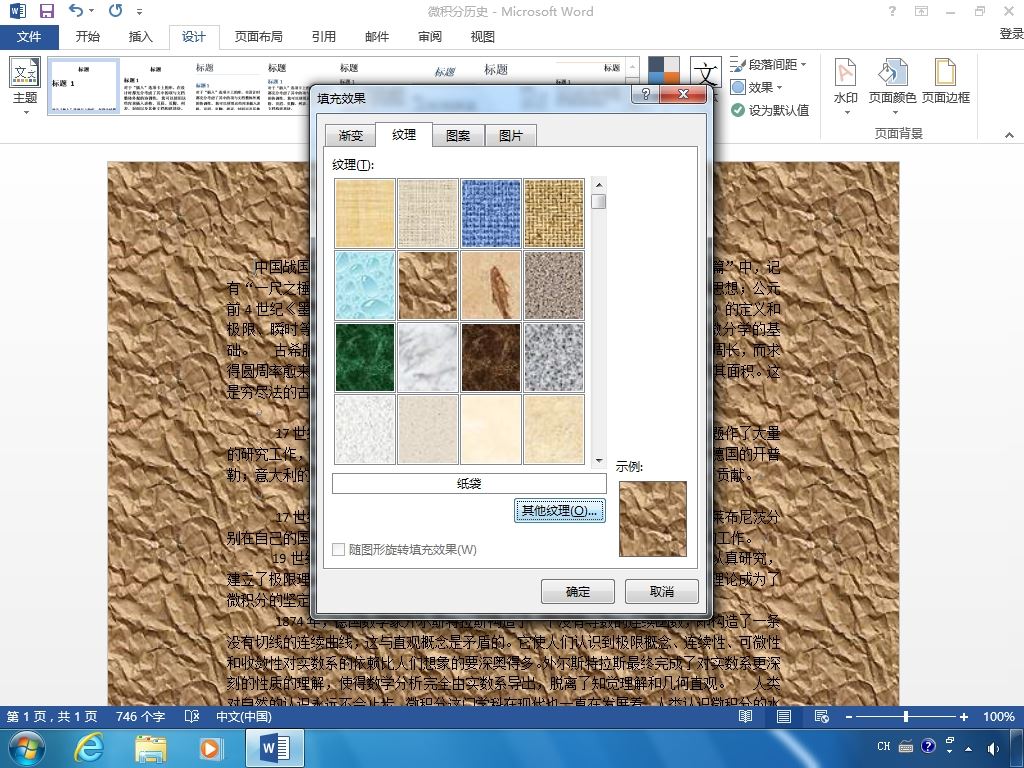Show hidden tray icons

click(x=968, y=748)
